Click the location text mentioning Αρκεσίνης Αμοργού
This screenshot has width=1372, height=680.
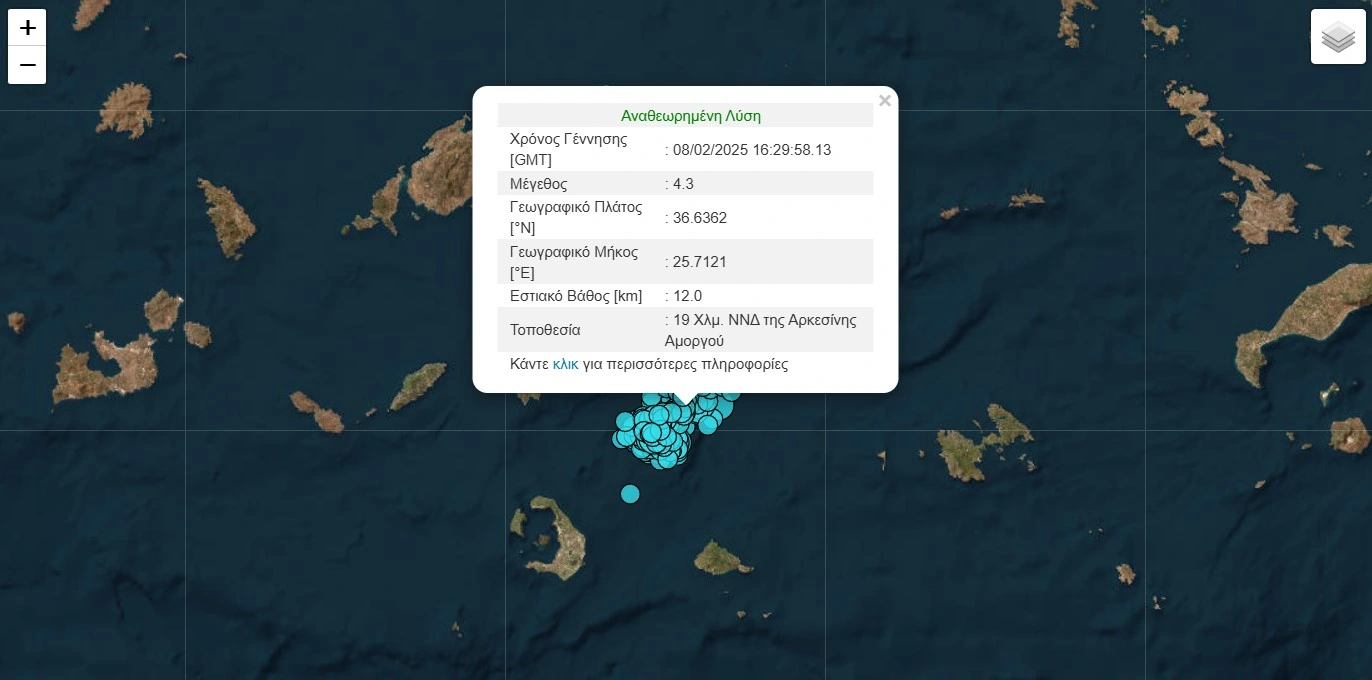pos(764,330)
